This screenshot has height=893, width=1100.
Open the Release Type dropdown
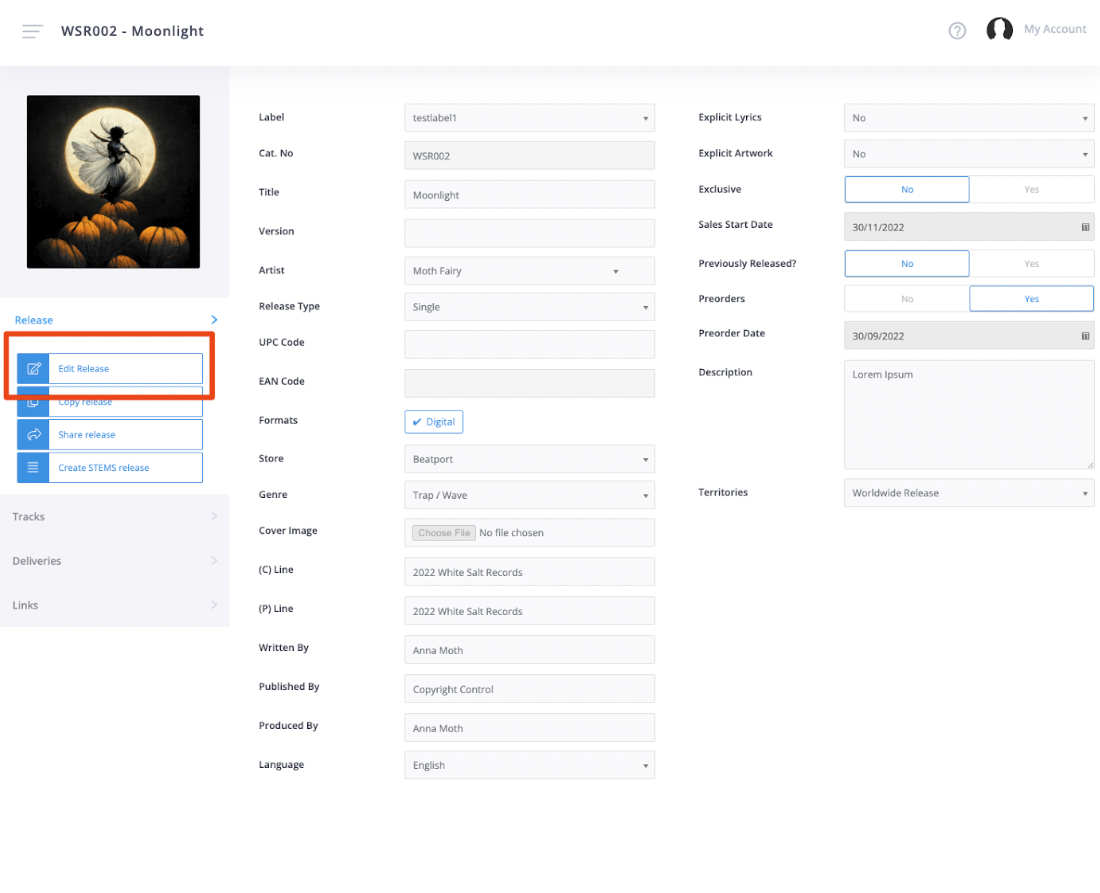530,307
